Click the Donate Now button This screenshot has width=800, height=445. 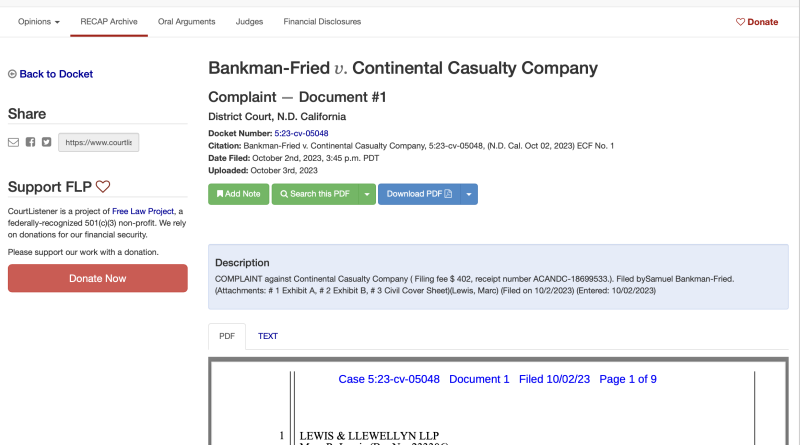[98, 279]
